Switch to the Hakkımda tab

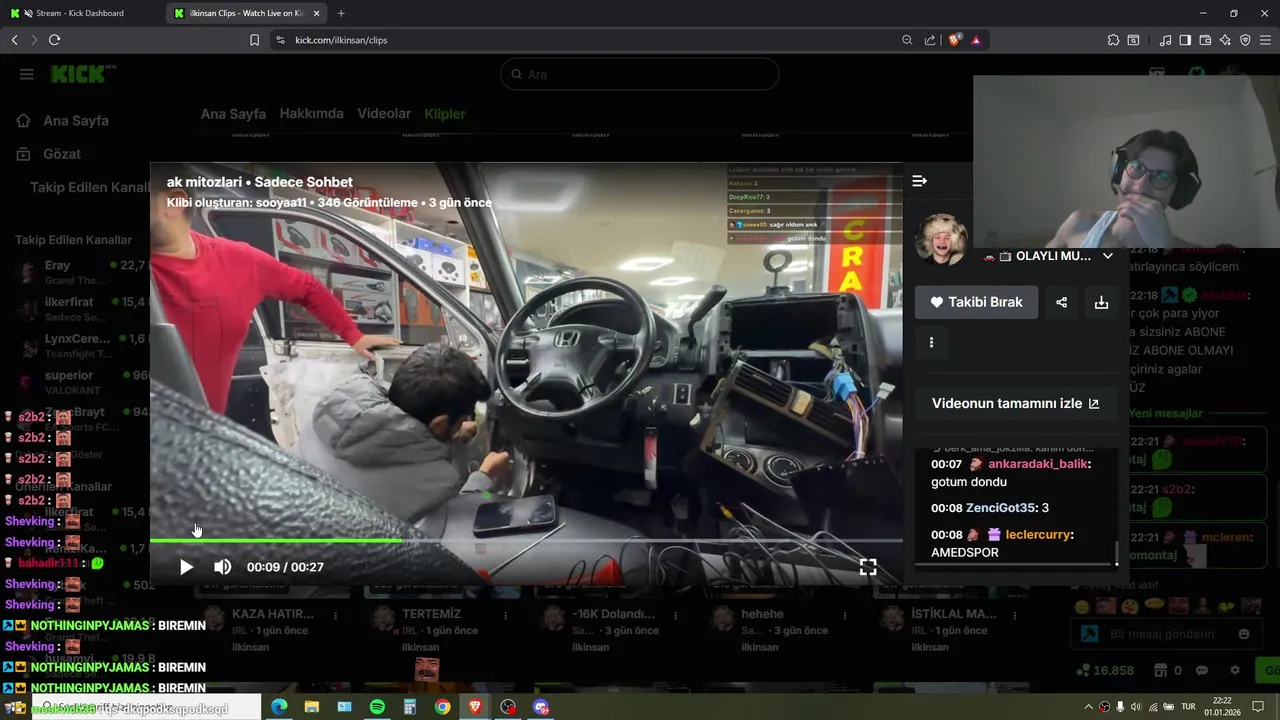pos(311,114)
